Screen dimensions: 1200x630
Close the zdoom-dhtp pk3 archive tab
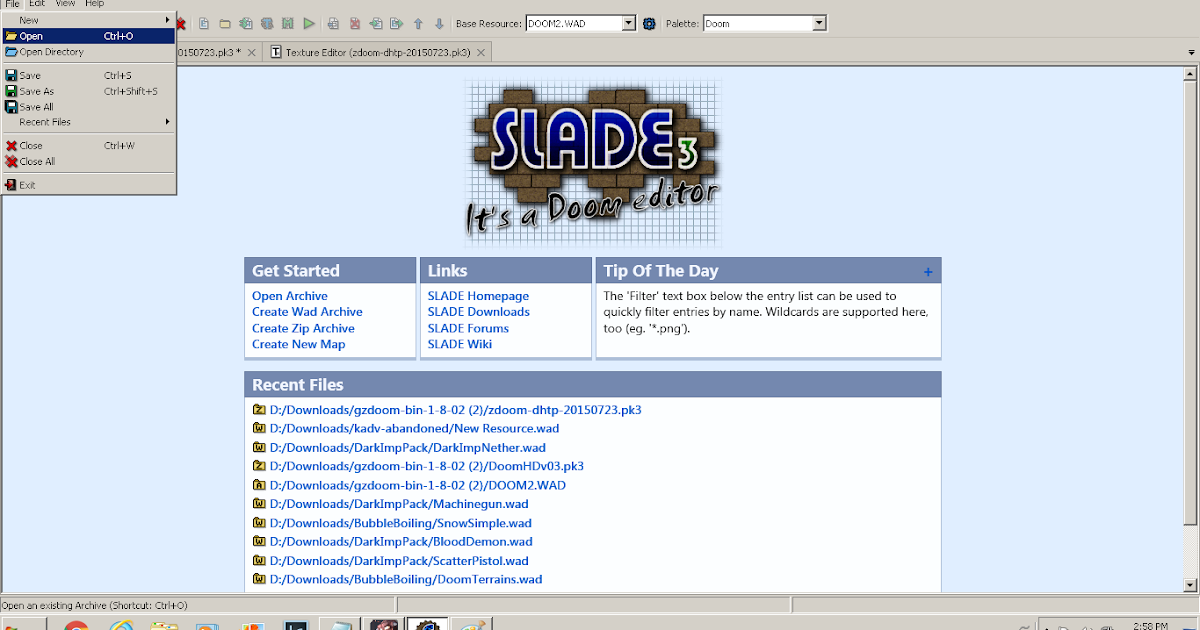point(252,52)
